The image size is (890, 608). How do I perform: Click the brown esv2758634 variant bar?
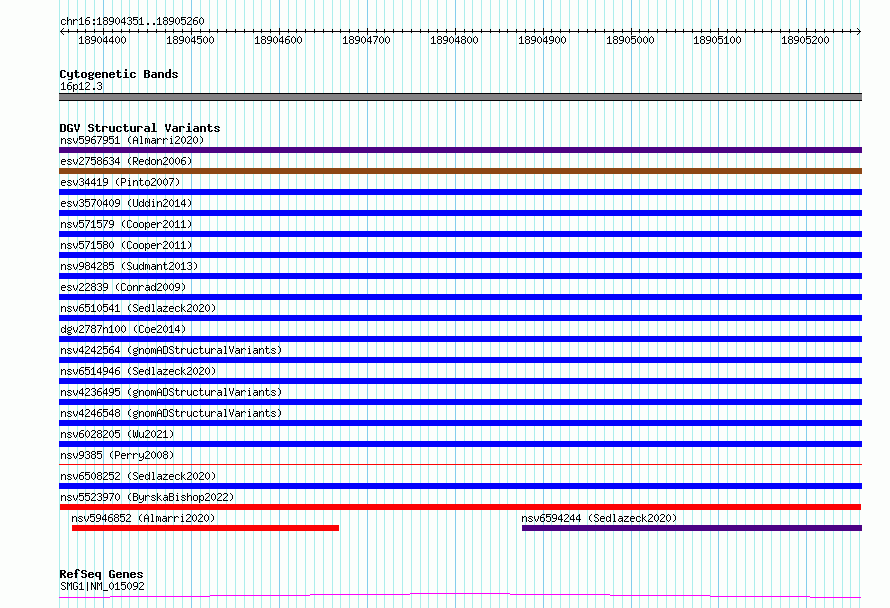click(460, 171)
